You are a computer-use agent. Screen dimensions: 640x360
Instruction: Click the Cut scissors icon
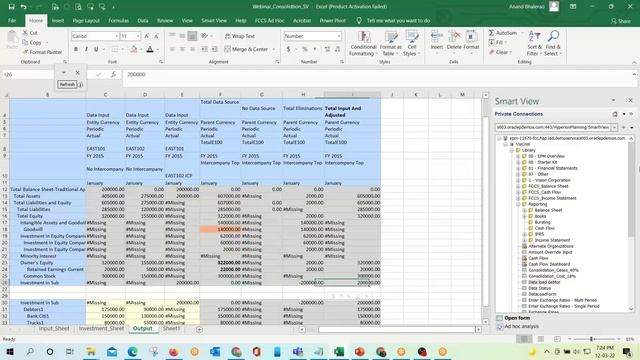coord(25,33)
